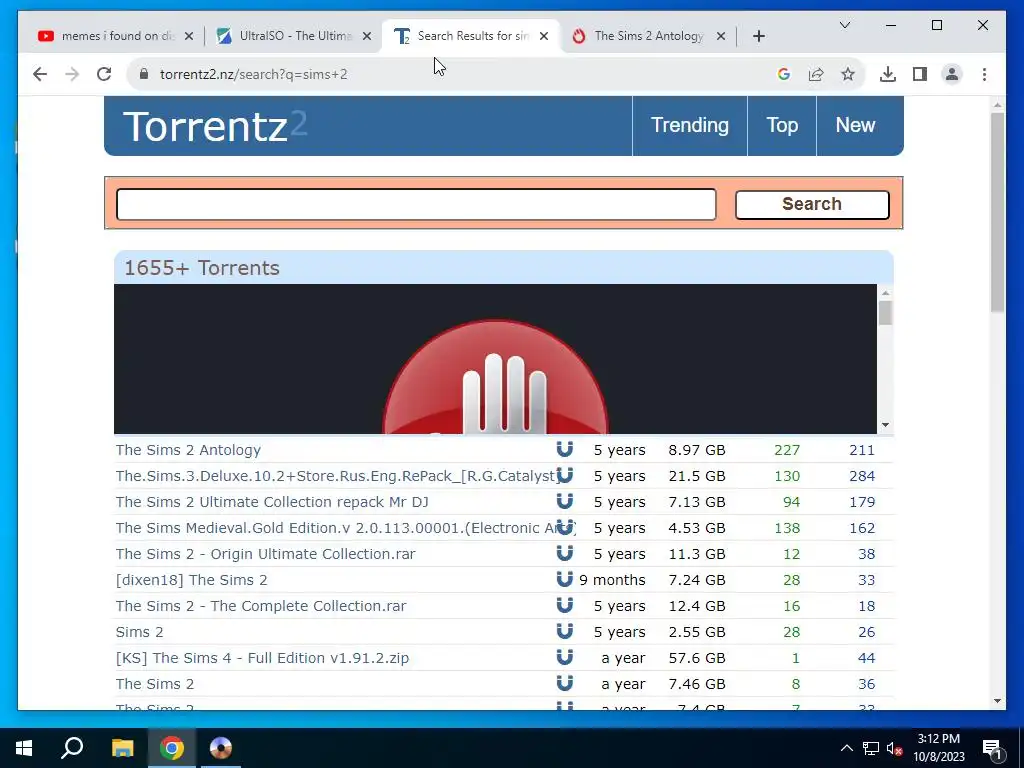The height and width of the screenshot is (768, 1024).
Task: Toggle the browser side panel
Action: 920,74
